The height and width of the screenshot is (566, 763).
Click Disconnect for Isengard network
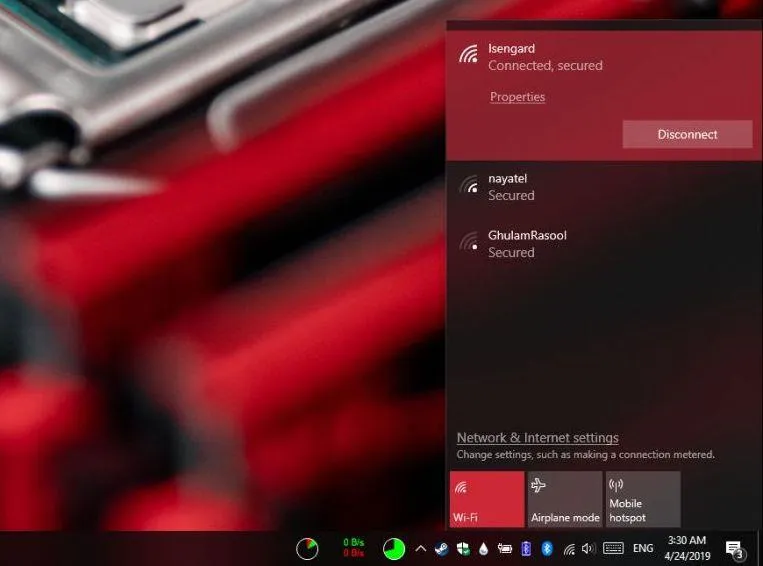(x=687, y=134)
